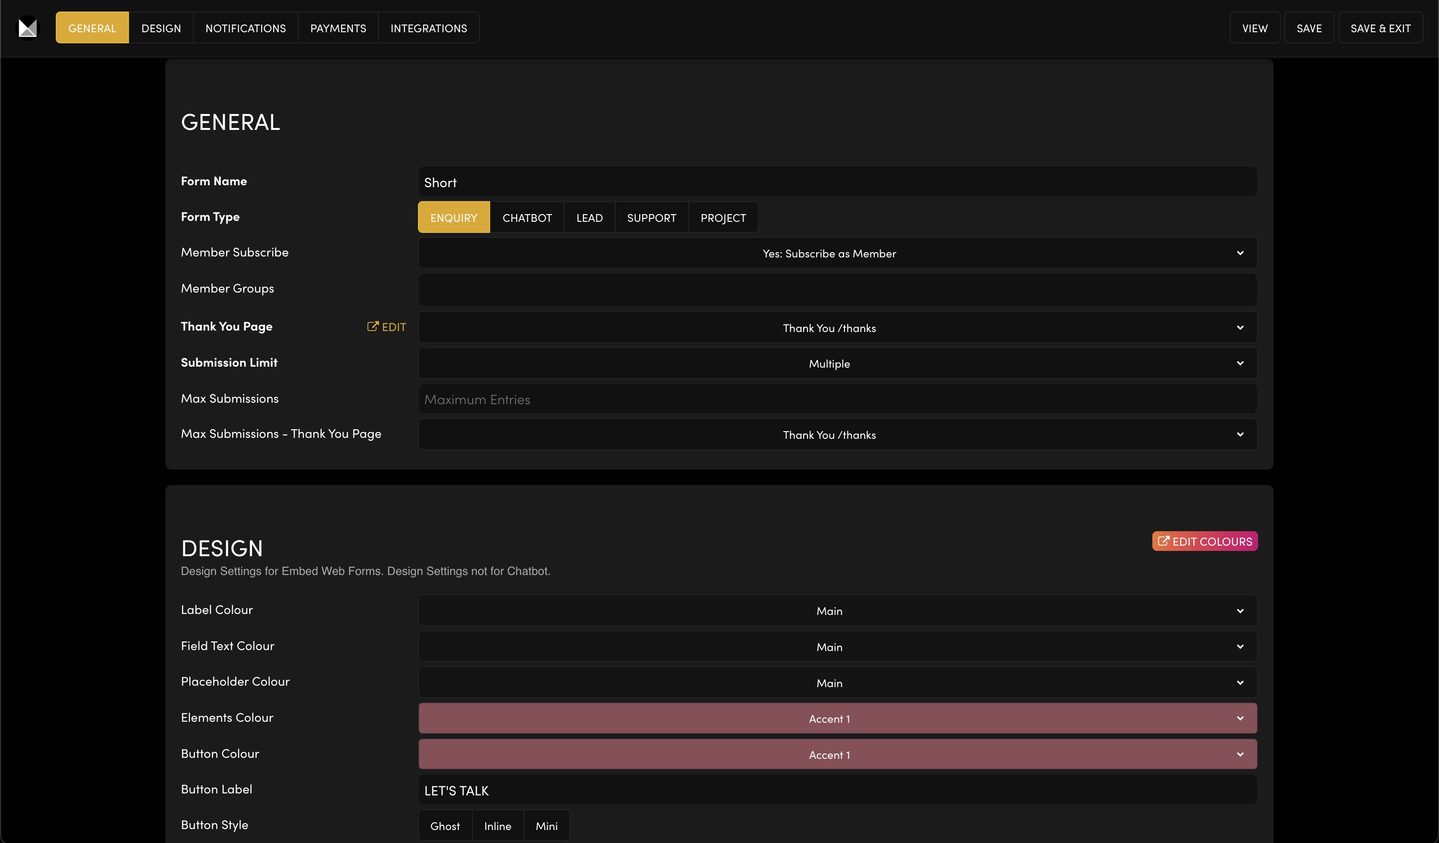Switch to the Integrations tab
1439x843 pixels.
tap(428, 28)
